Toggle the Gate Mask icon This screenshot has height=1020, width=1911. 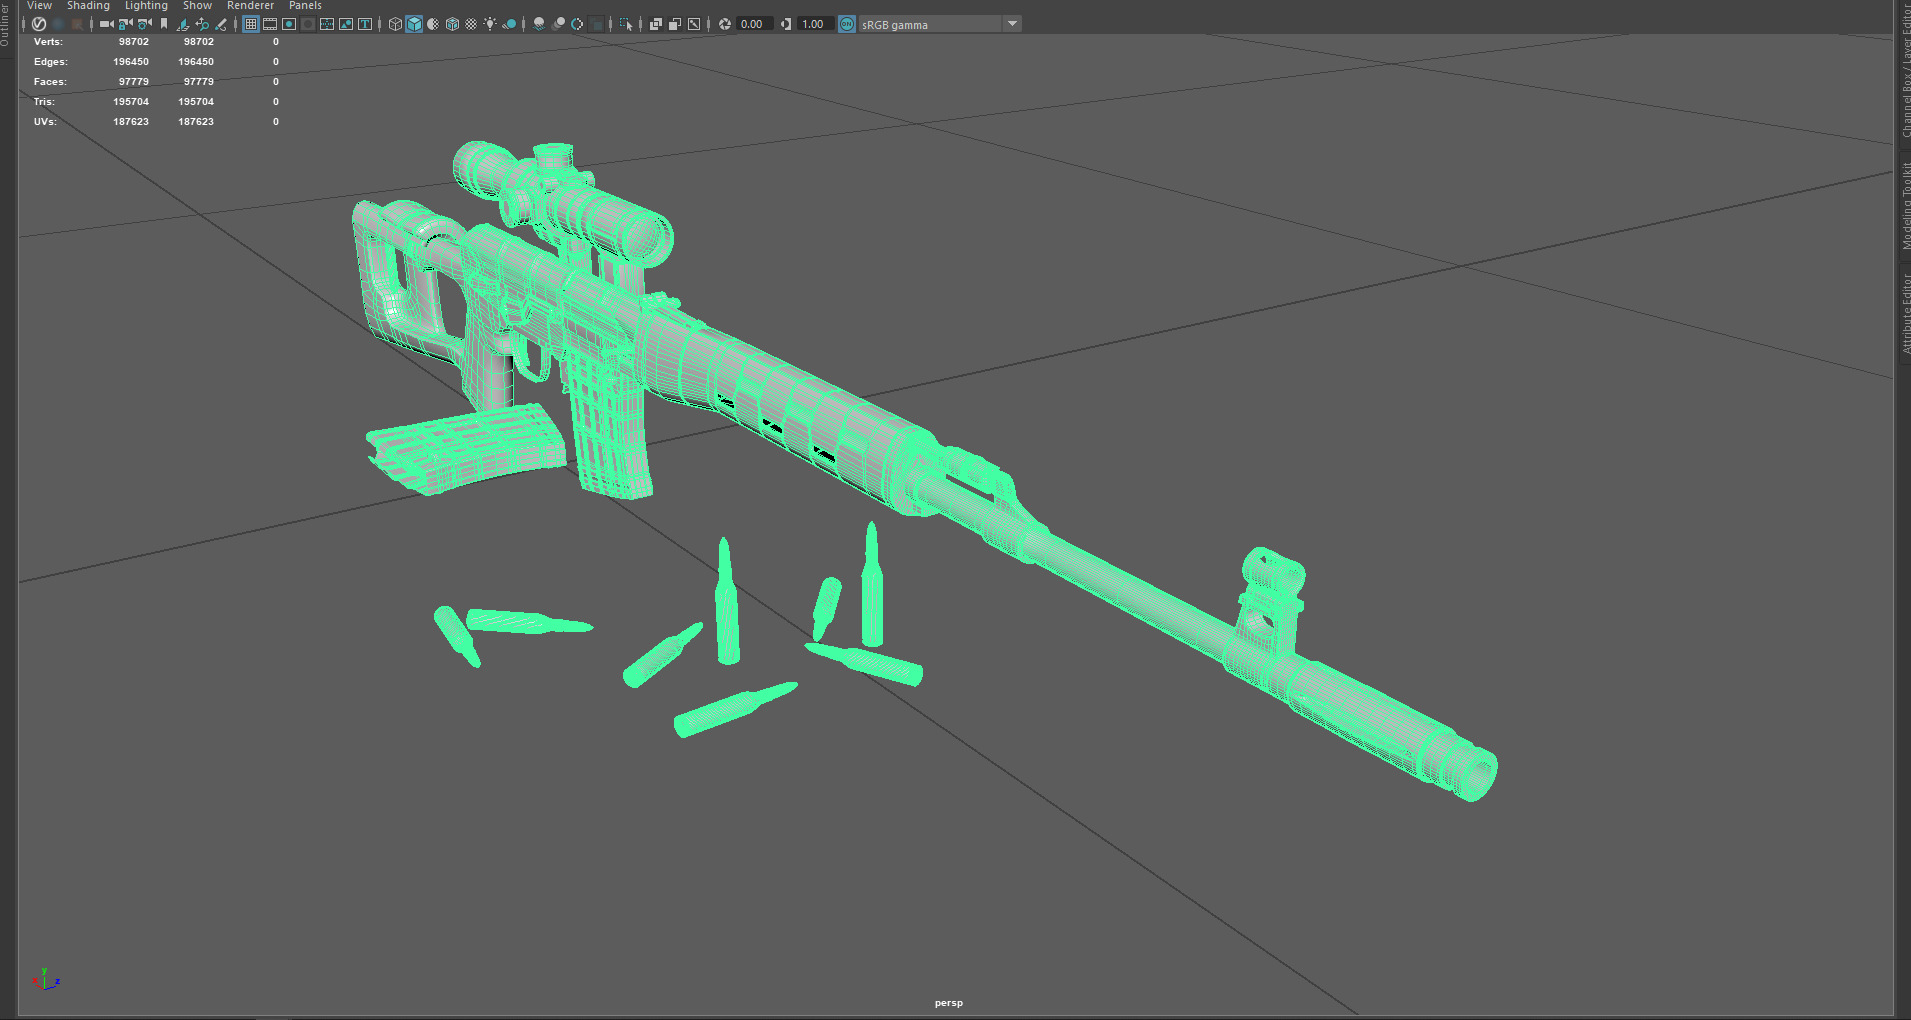[308, 24]
